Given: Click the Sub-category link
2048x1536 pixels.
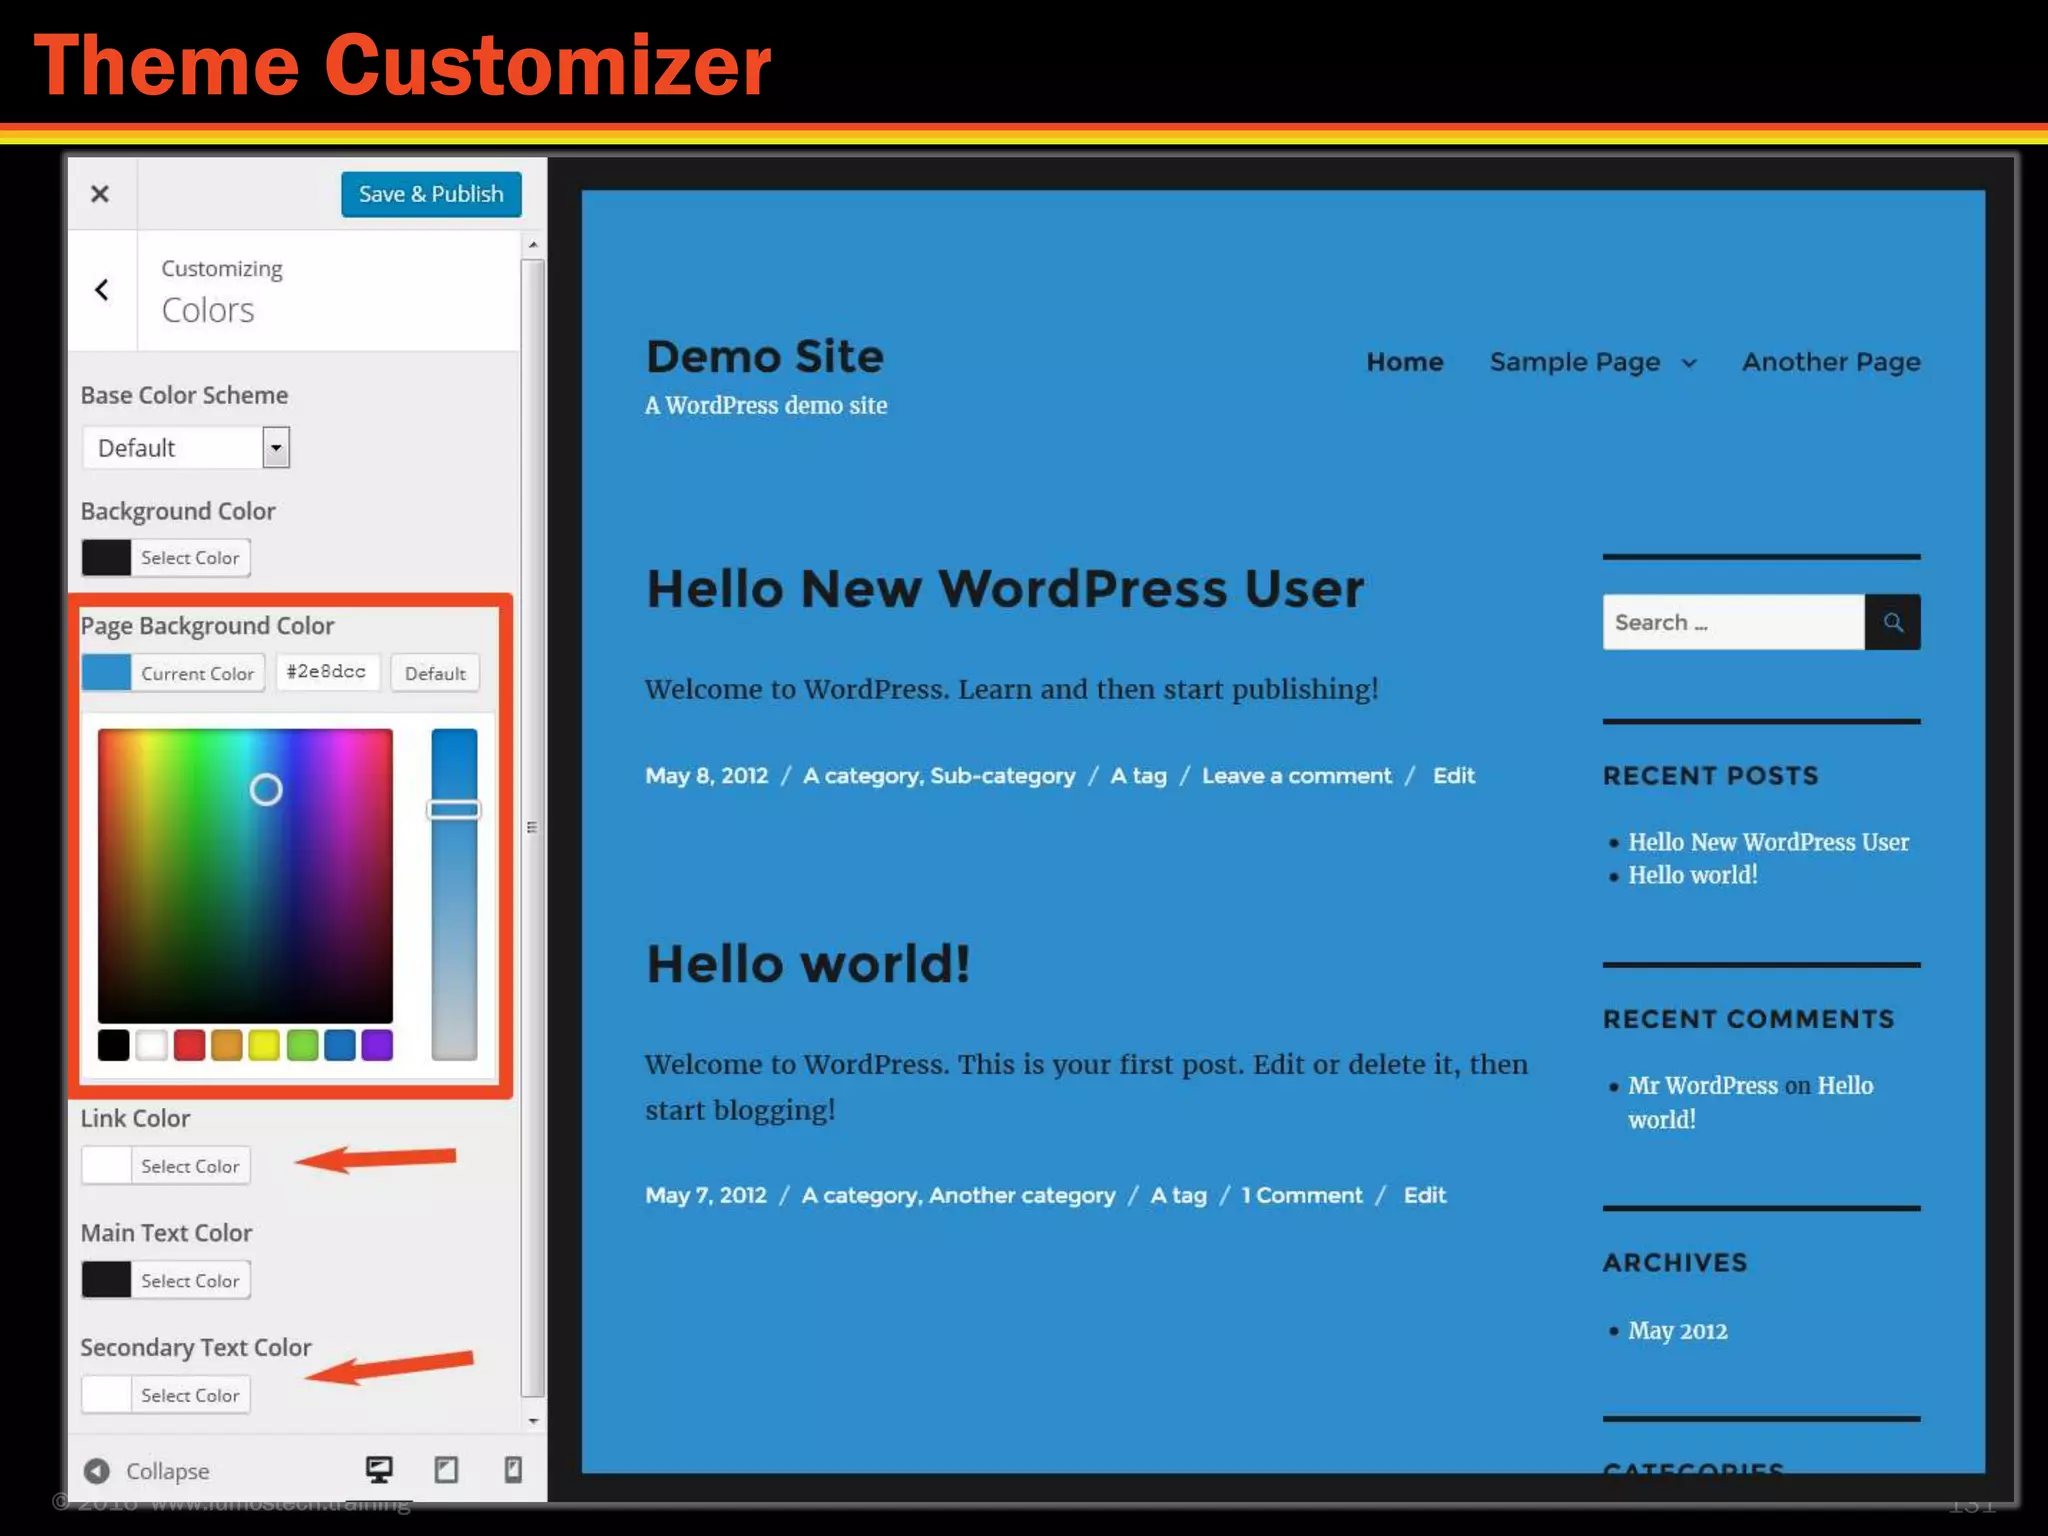Looking at the screenshot, I should click(1003, 776).
